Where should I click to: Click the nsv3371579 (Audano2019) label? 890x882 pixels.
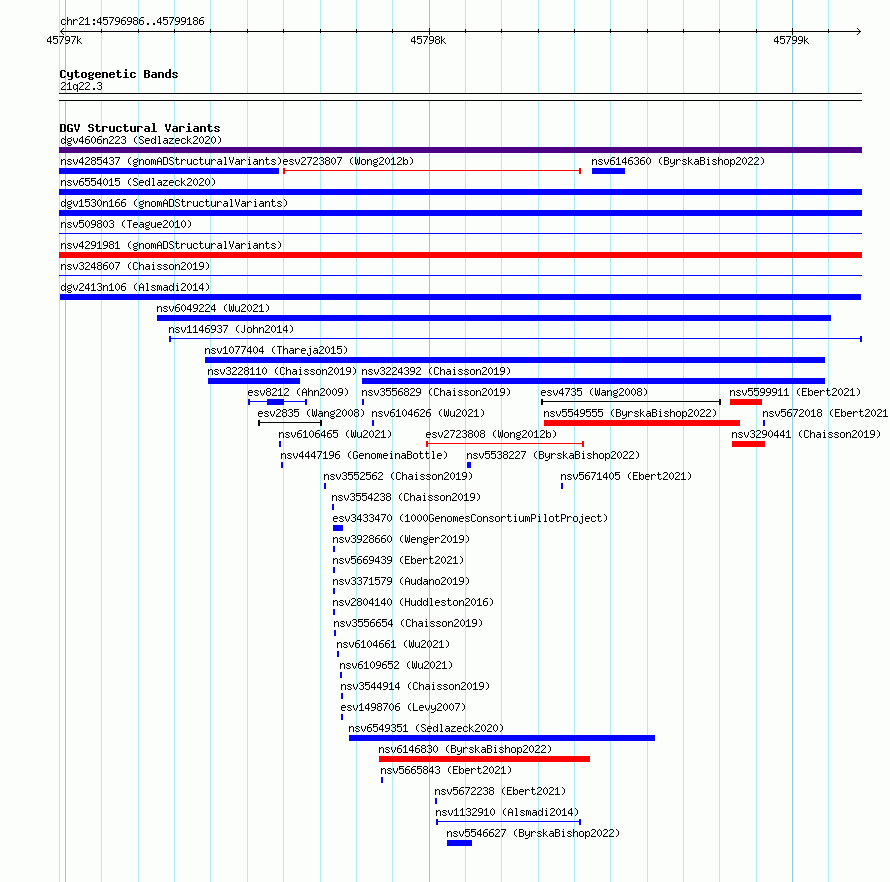coord(401,581)
